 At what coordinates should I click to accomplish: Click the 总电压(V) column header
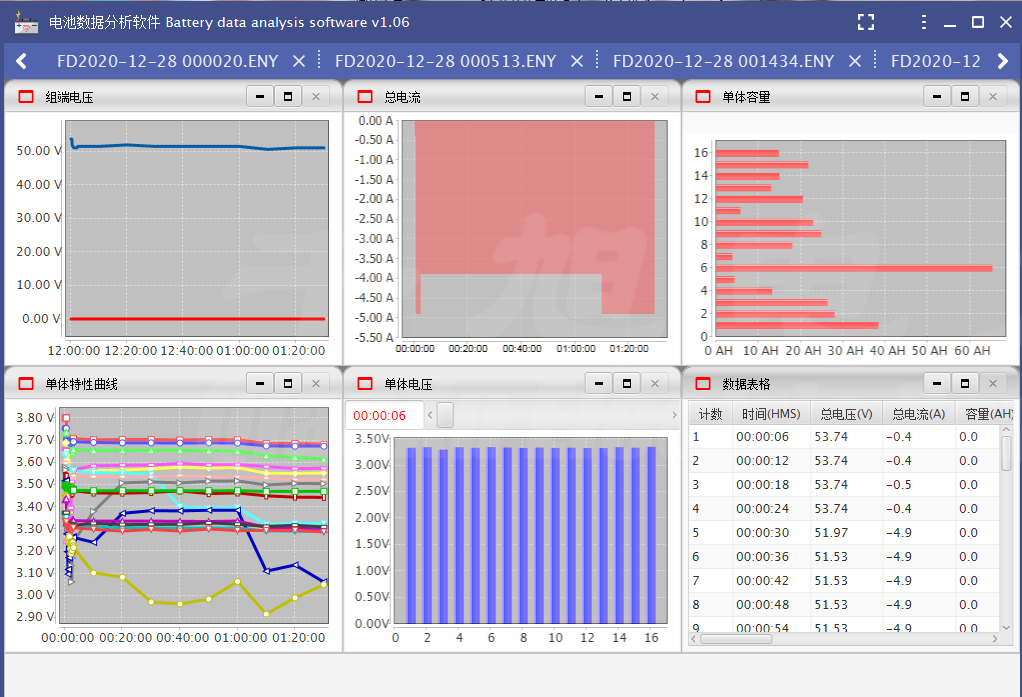pos(846,413)
